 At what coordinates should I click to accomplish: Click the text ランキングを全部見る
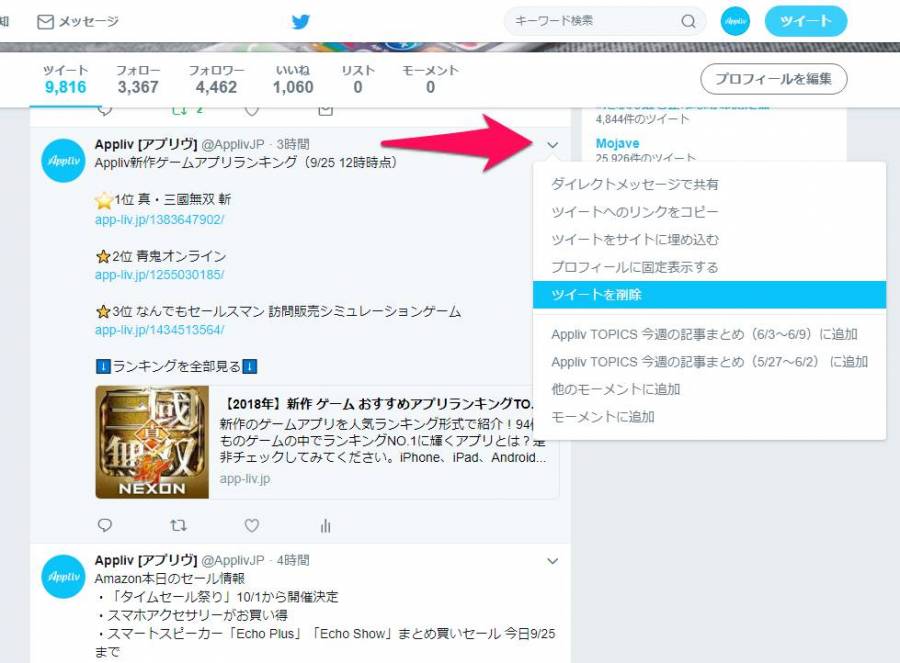coord(176,366)
